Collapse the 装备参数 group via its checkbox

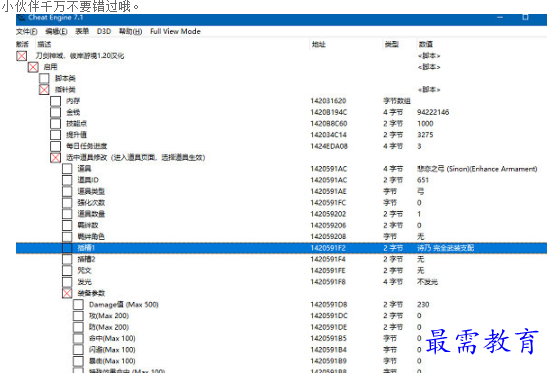point(67,293)
